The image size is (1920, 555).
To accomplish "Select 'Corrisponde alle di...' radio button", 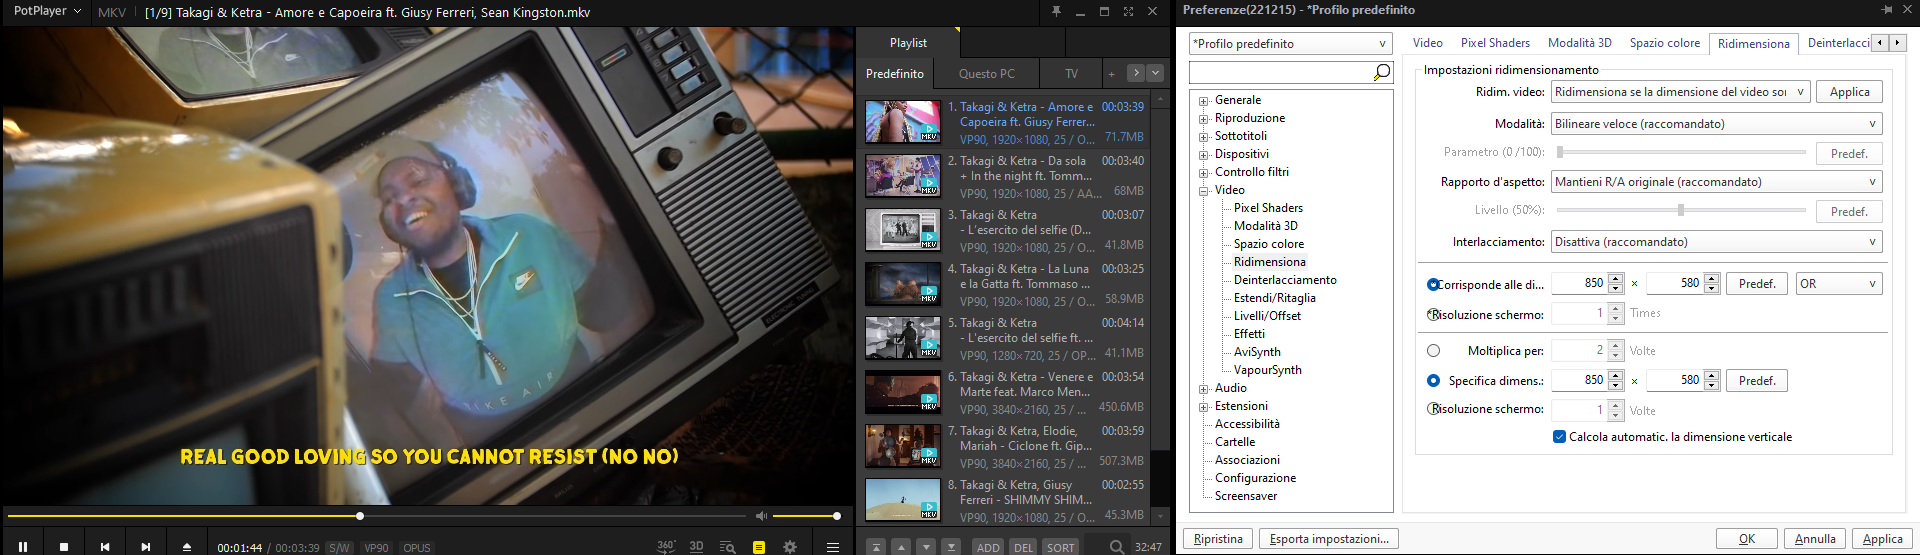I will (1433, 284).
